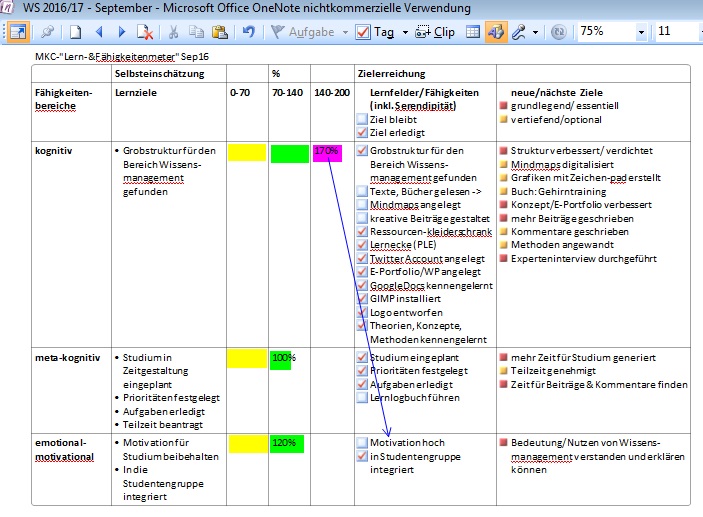Click the red tag next to 'grundlegend/ essentiell'
Image resolution: width=703 pixels, height=517 pixels.
click(x=503, y=106)
